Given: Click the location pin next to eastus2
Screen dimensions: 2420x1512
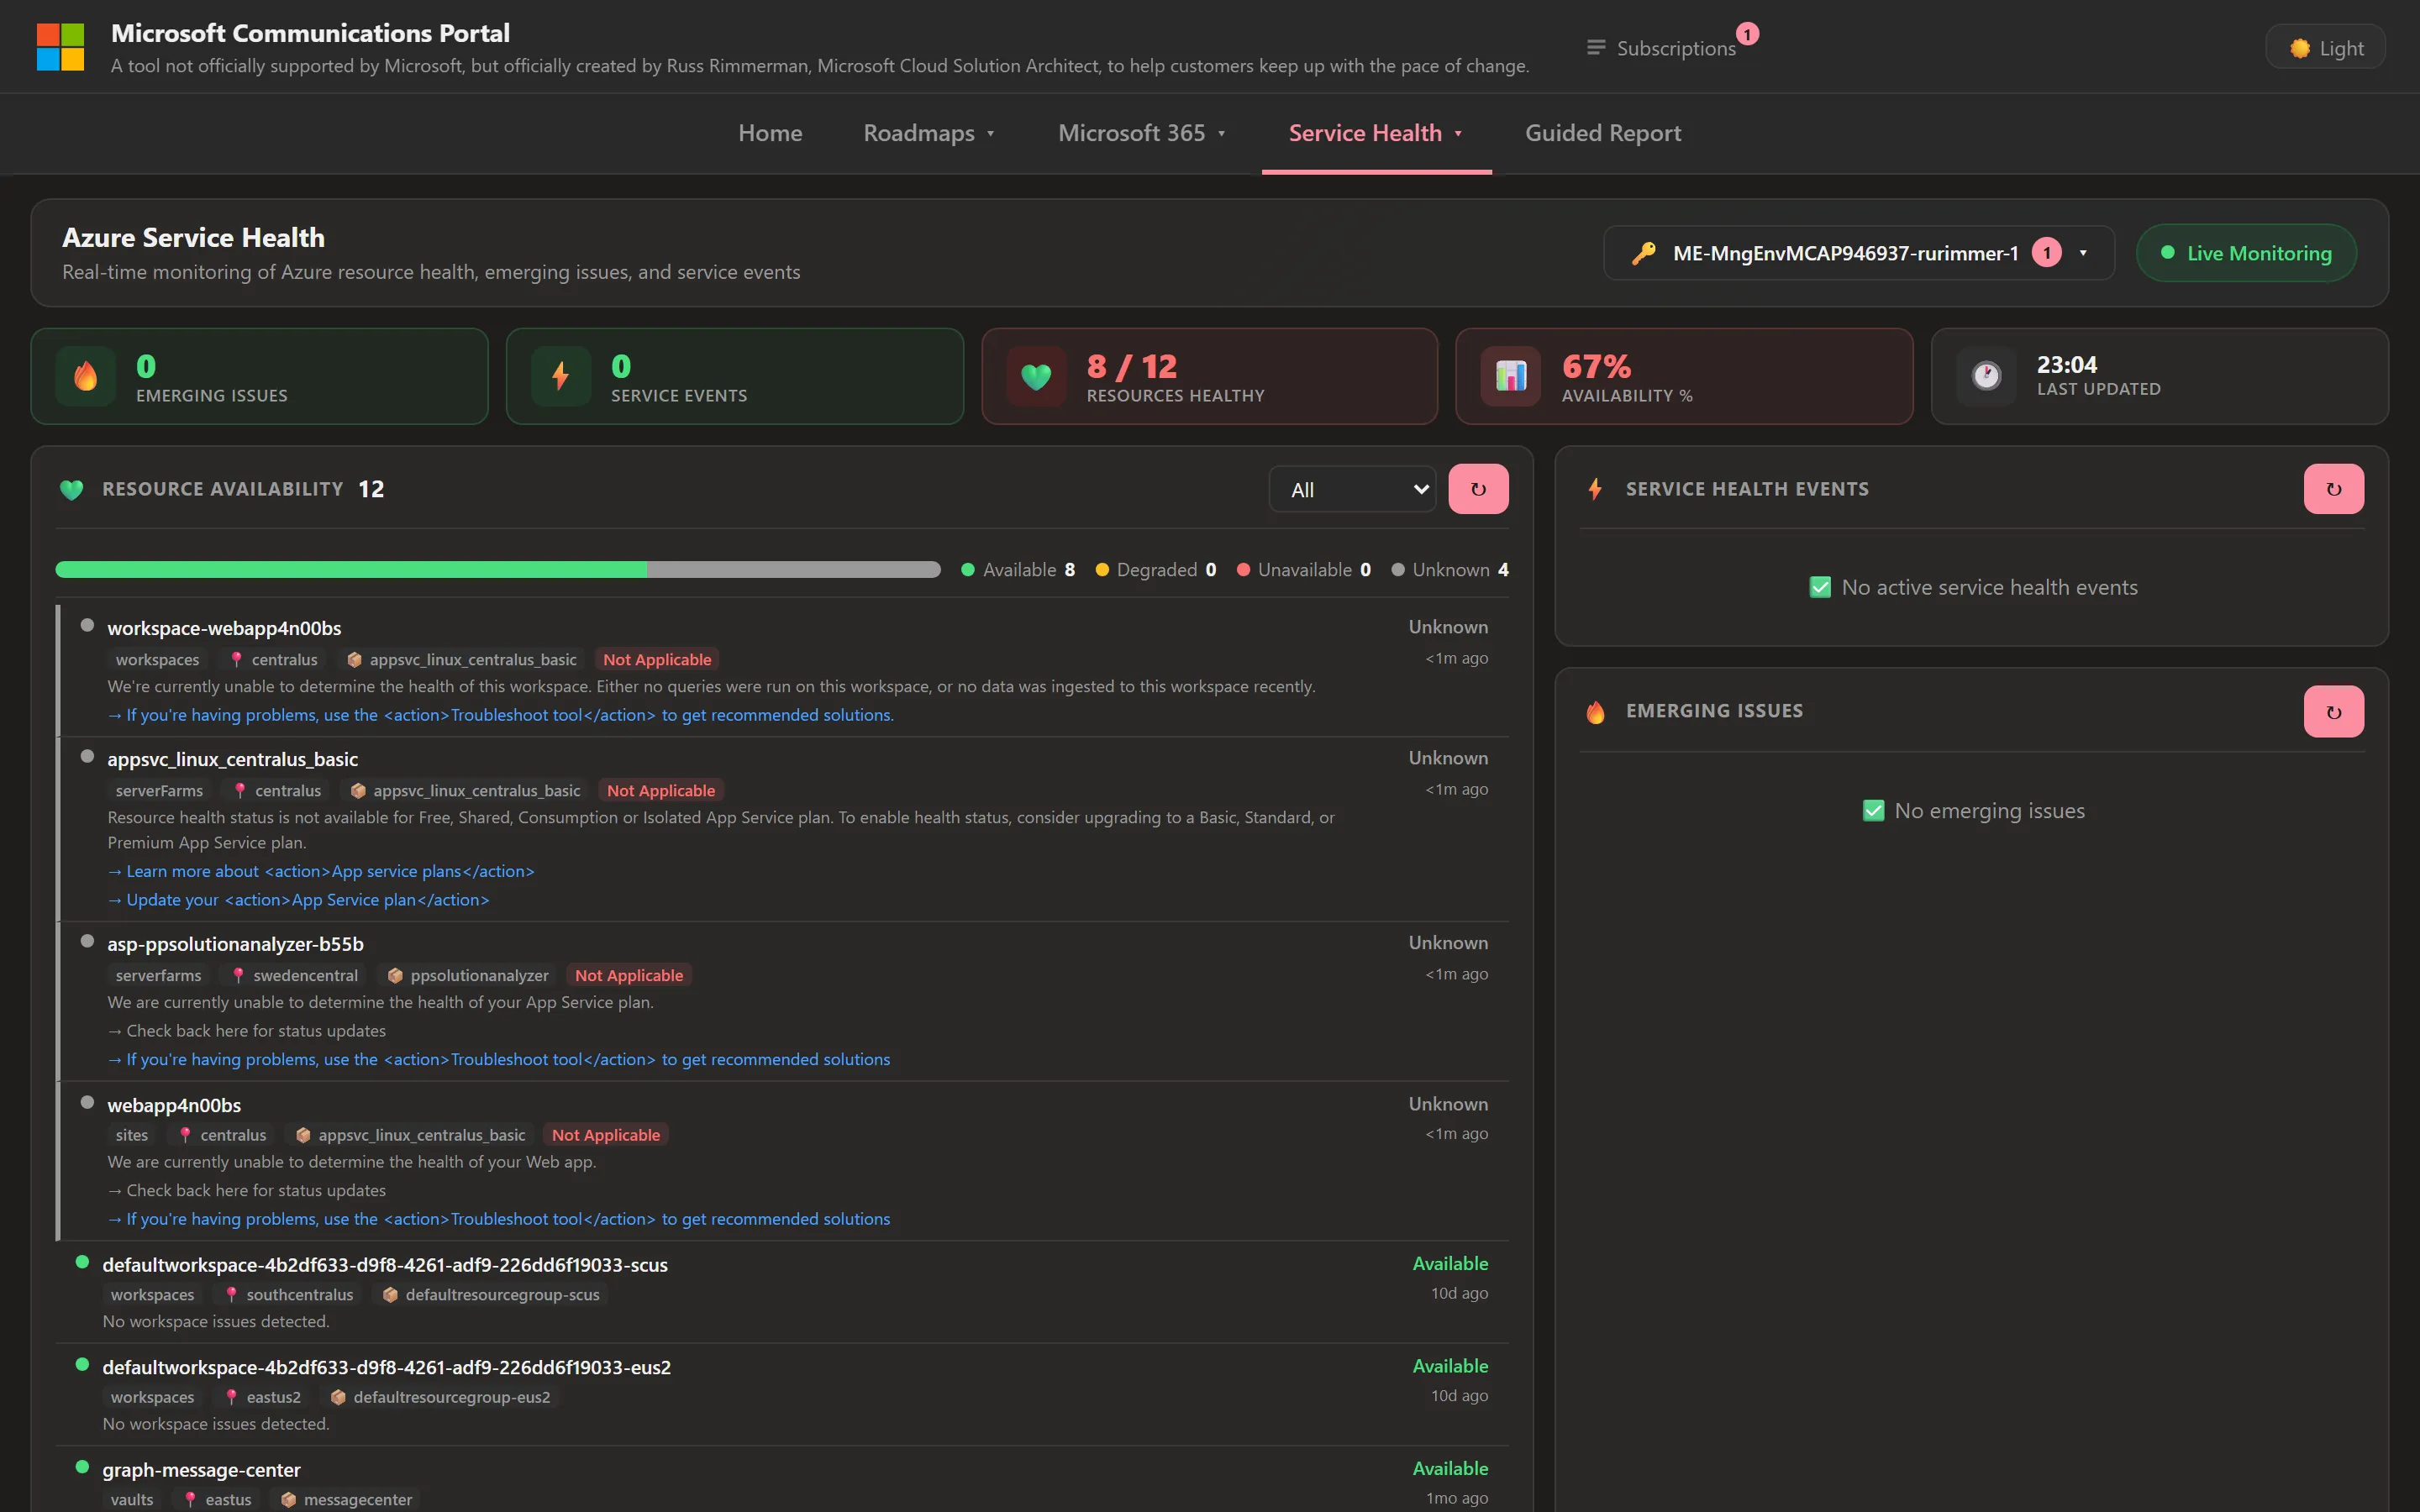Looking at the screenshot, I should 231,1397.
